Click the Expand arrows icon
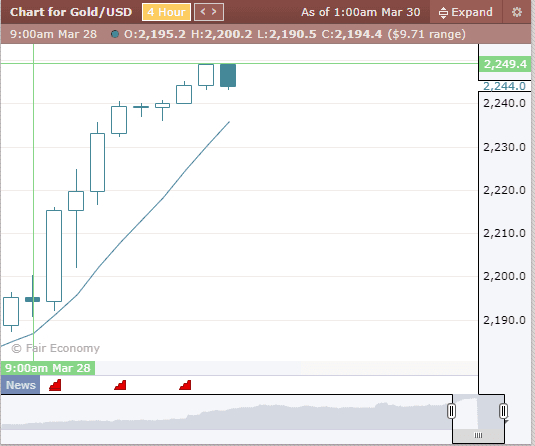 pyautogui.click(x=443, y=13)
